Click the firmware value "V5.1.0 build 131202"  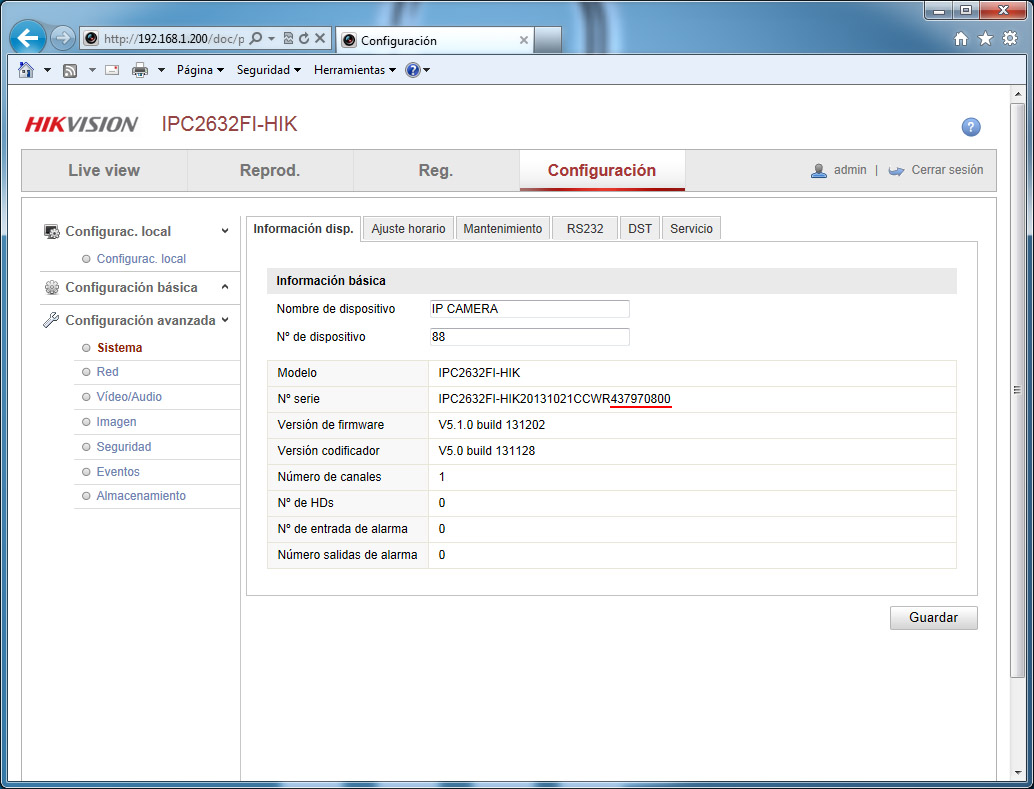[492, 425]
